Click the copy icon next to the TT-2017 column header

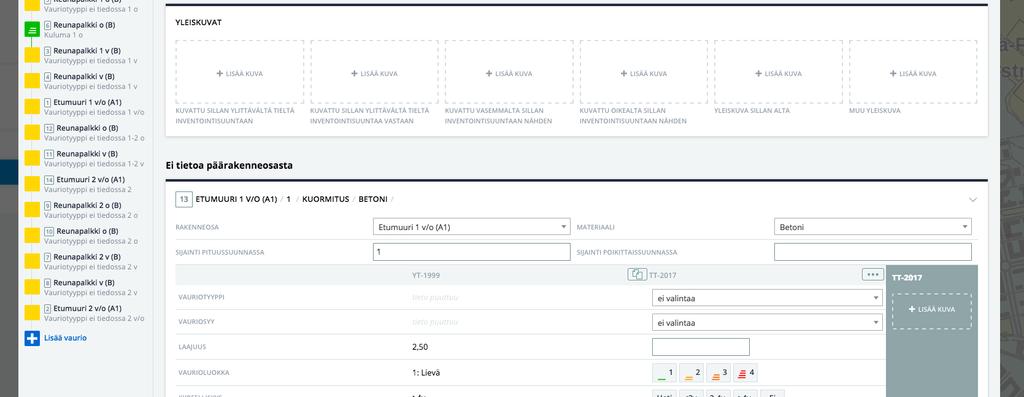637,275
